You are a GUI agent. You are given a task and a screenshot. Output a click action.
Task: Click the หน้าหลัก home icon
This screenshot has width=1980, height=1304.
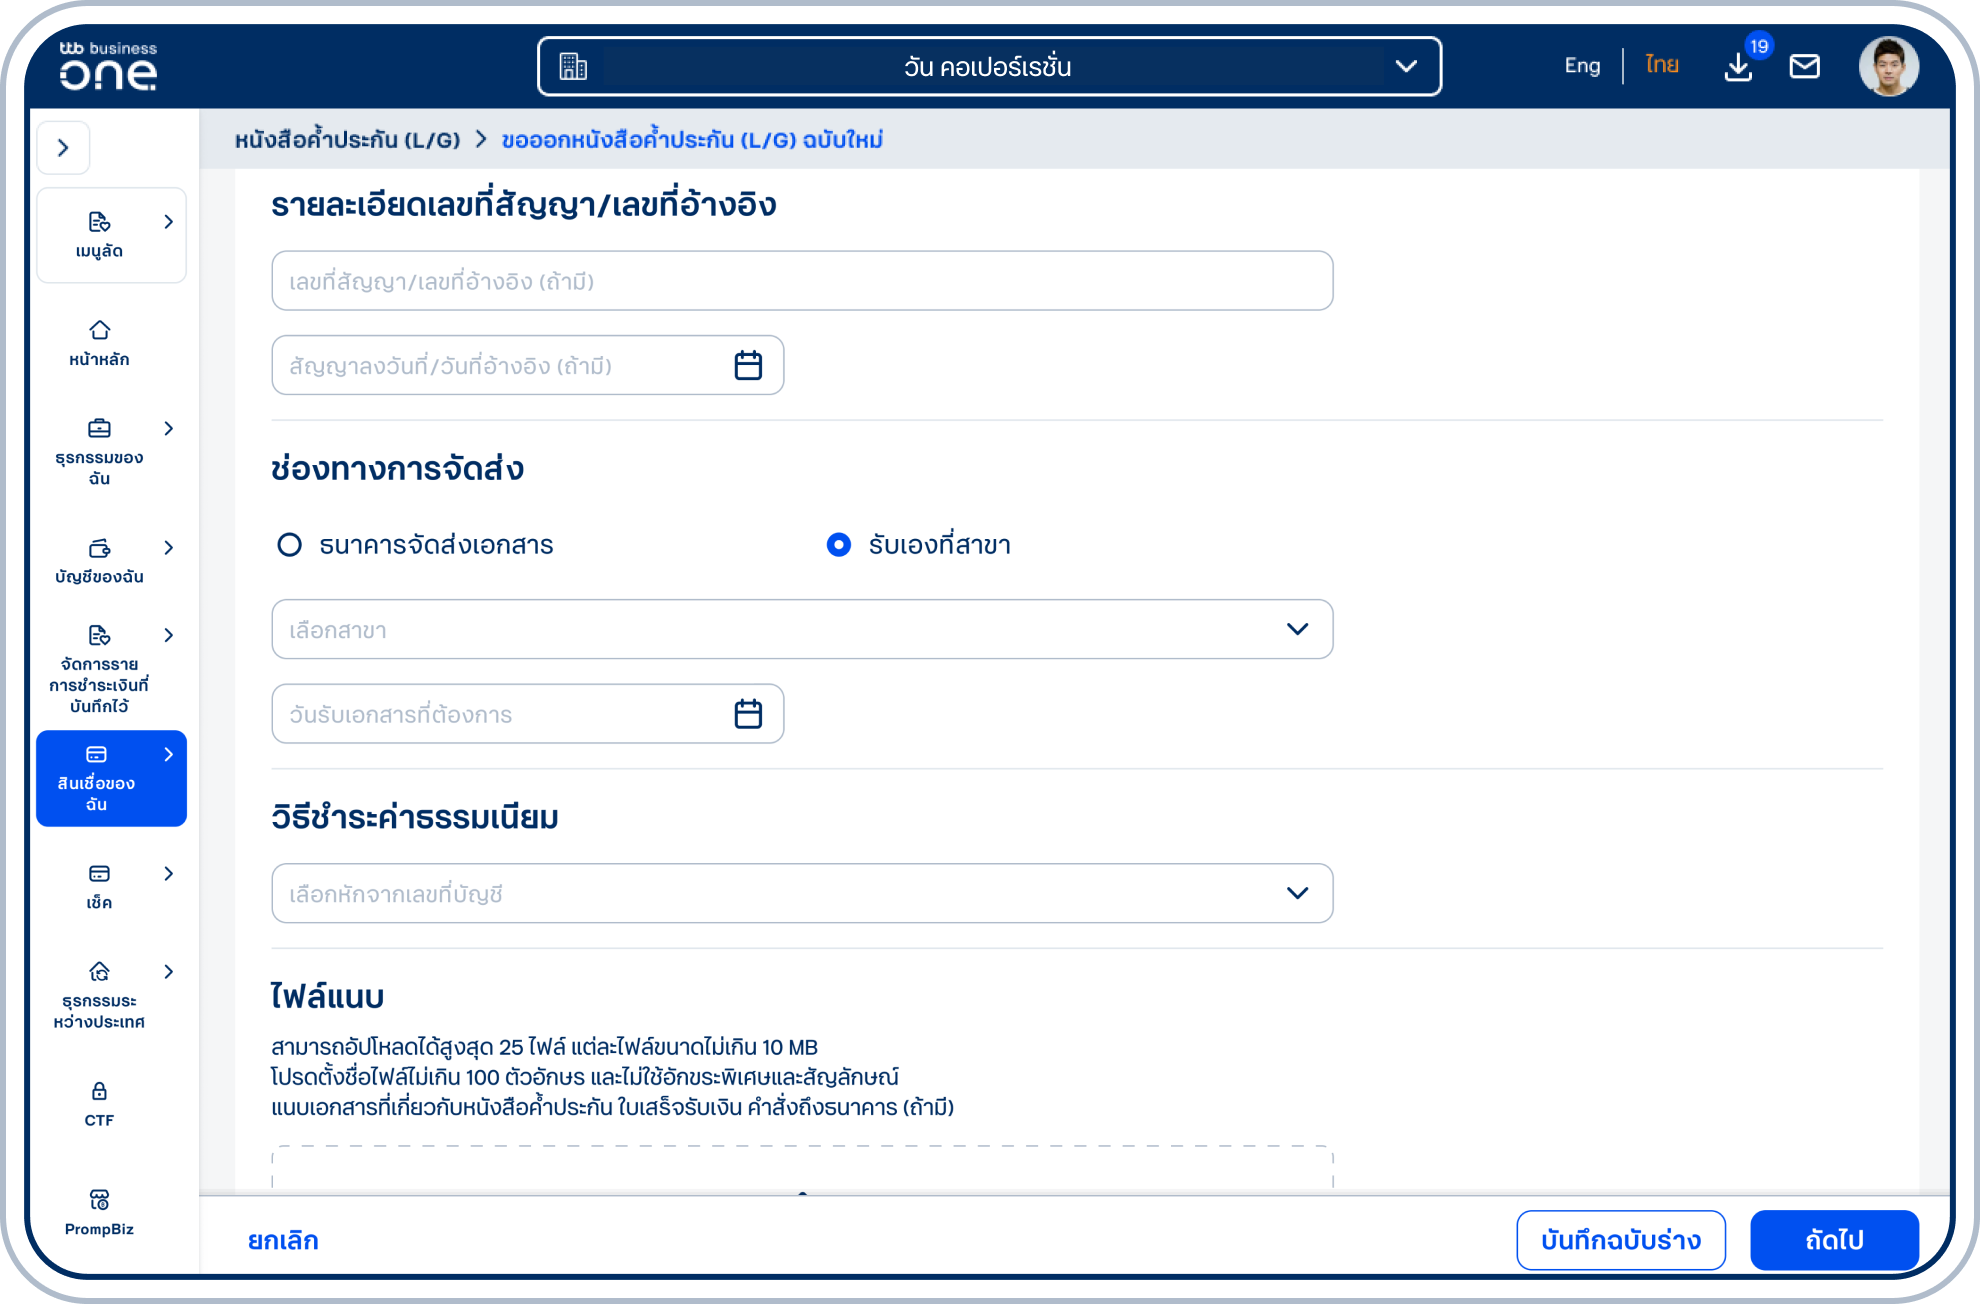(x=99, y=331)
